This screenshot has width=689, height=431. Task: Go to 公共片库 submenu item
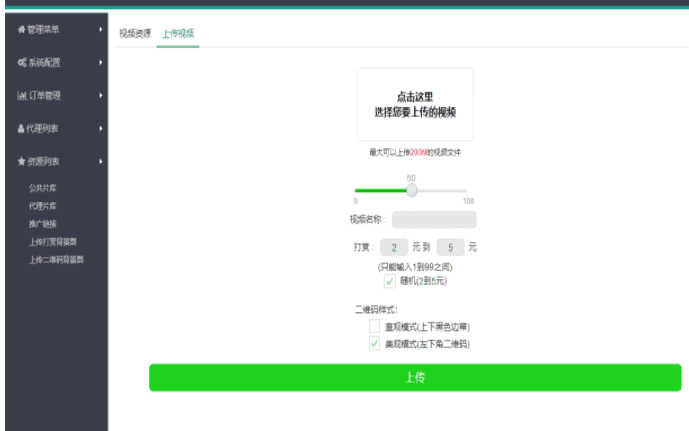click(43, 188)
